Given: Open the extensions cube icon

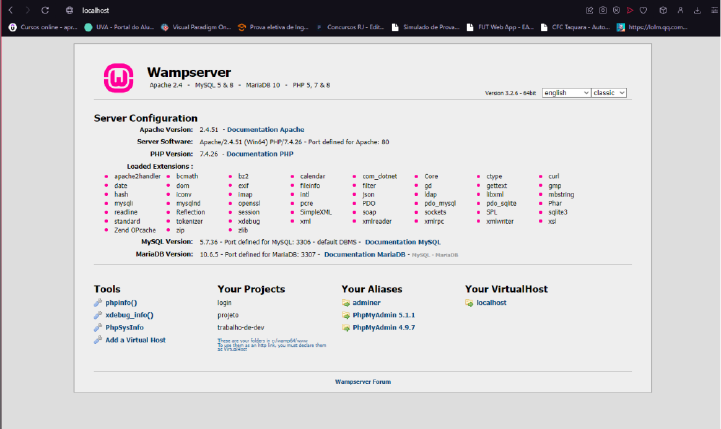Looking at the screenshot, I should coord(663,10).
